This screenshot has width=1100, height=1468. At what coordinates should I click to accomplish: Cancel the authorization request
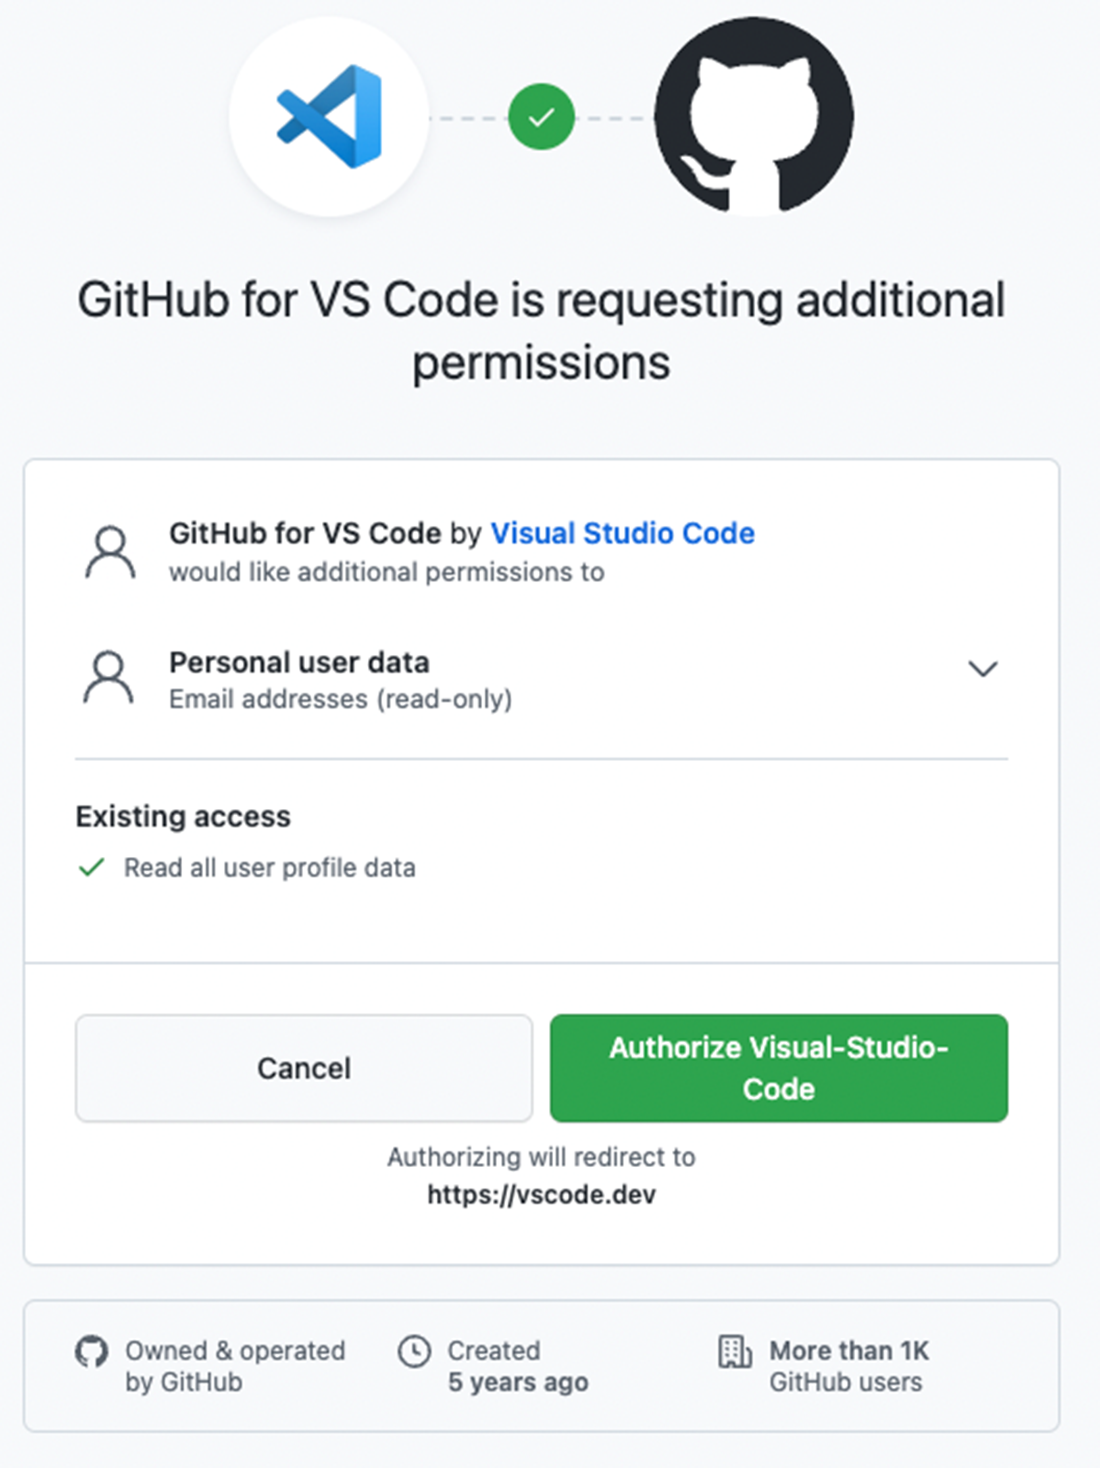pyautogui.click(x=304, y=1068)
